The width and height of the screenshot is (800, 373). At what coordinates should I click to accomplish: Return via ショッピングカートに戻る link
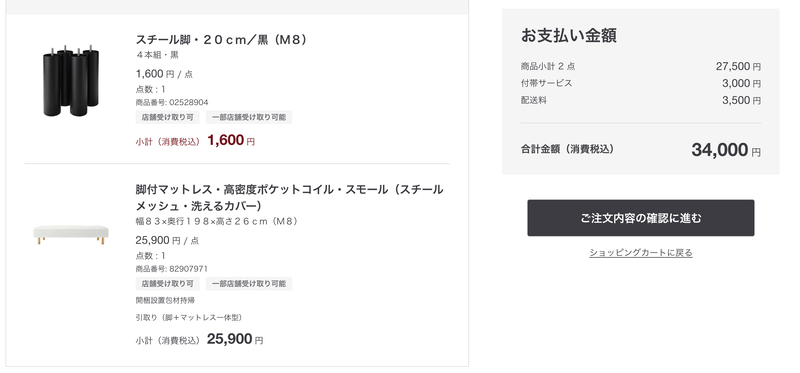[640, 253]
